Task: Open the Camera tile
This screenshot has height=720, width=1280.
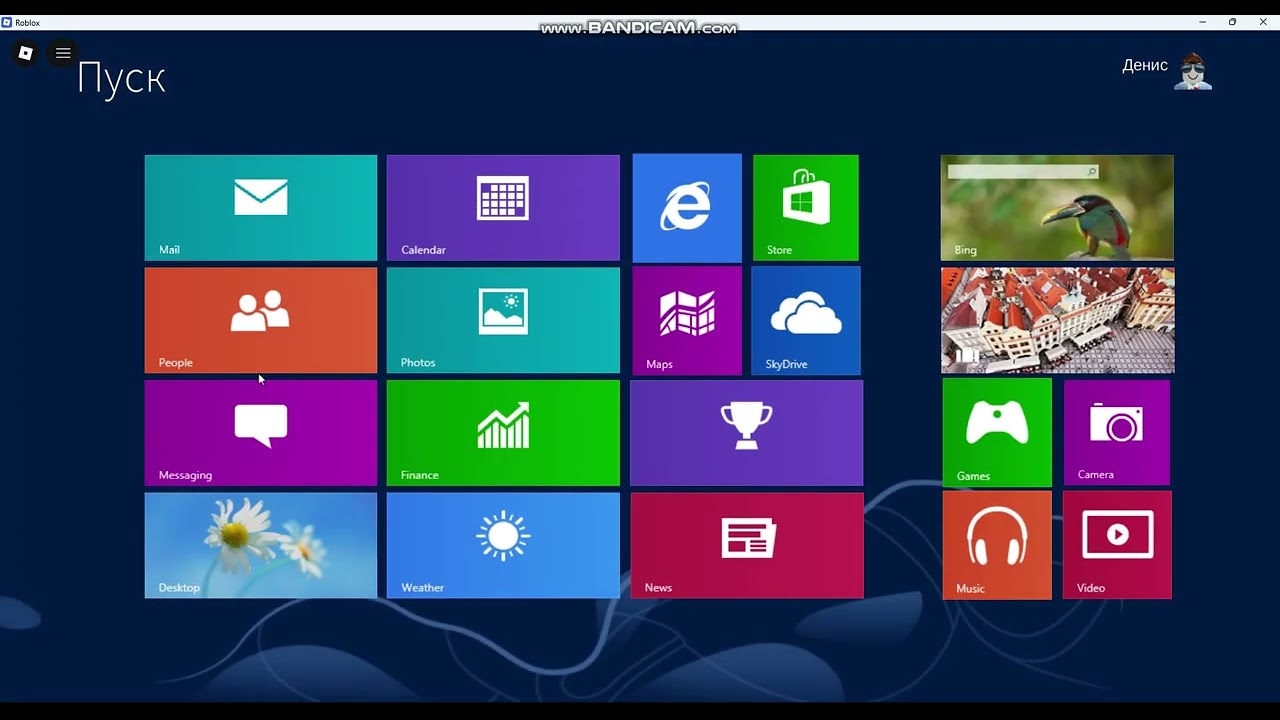Action: (x=1117, y=433)
